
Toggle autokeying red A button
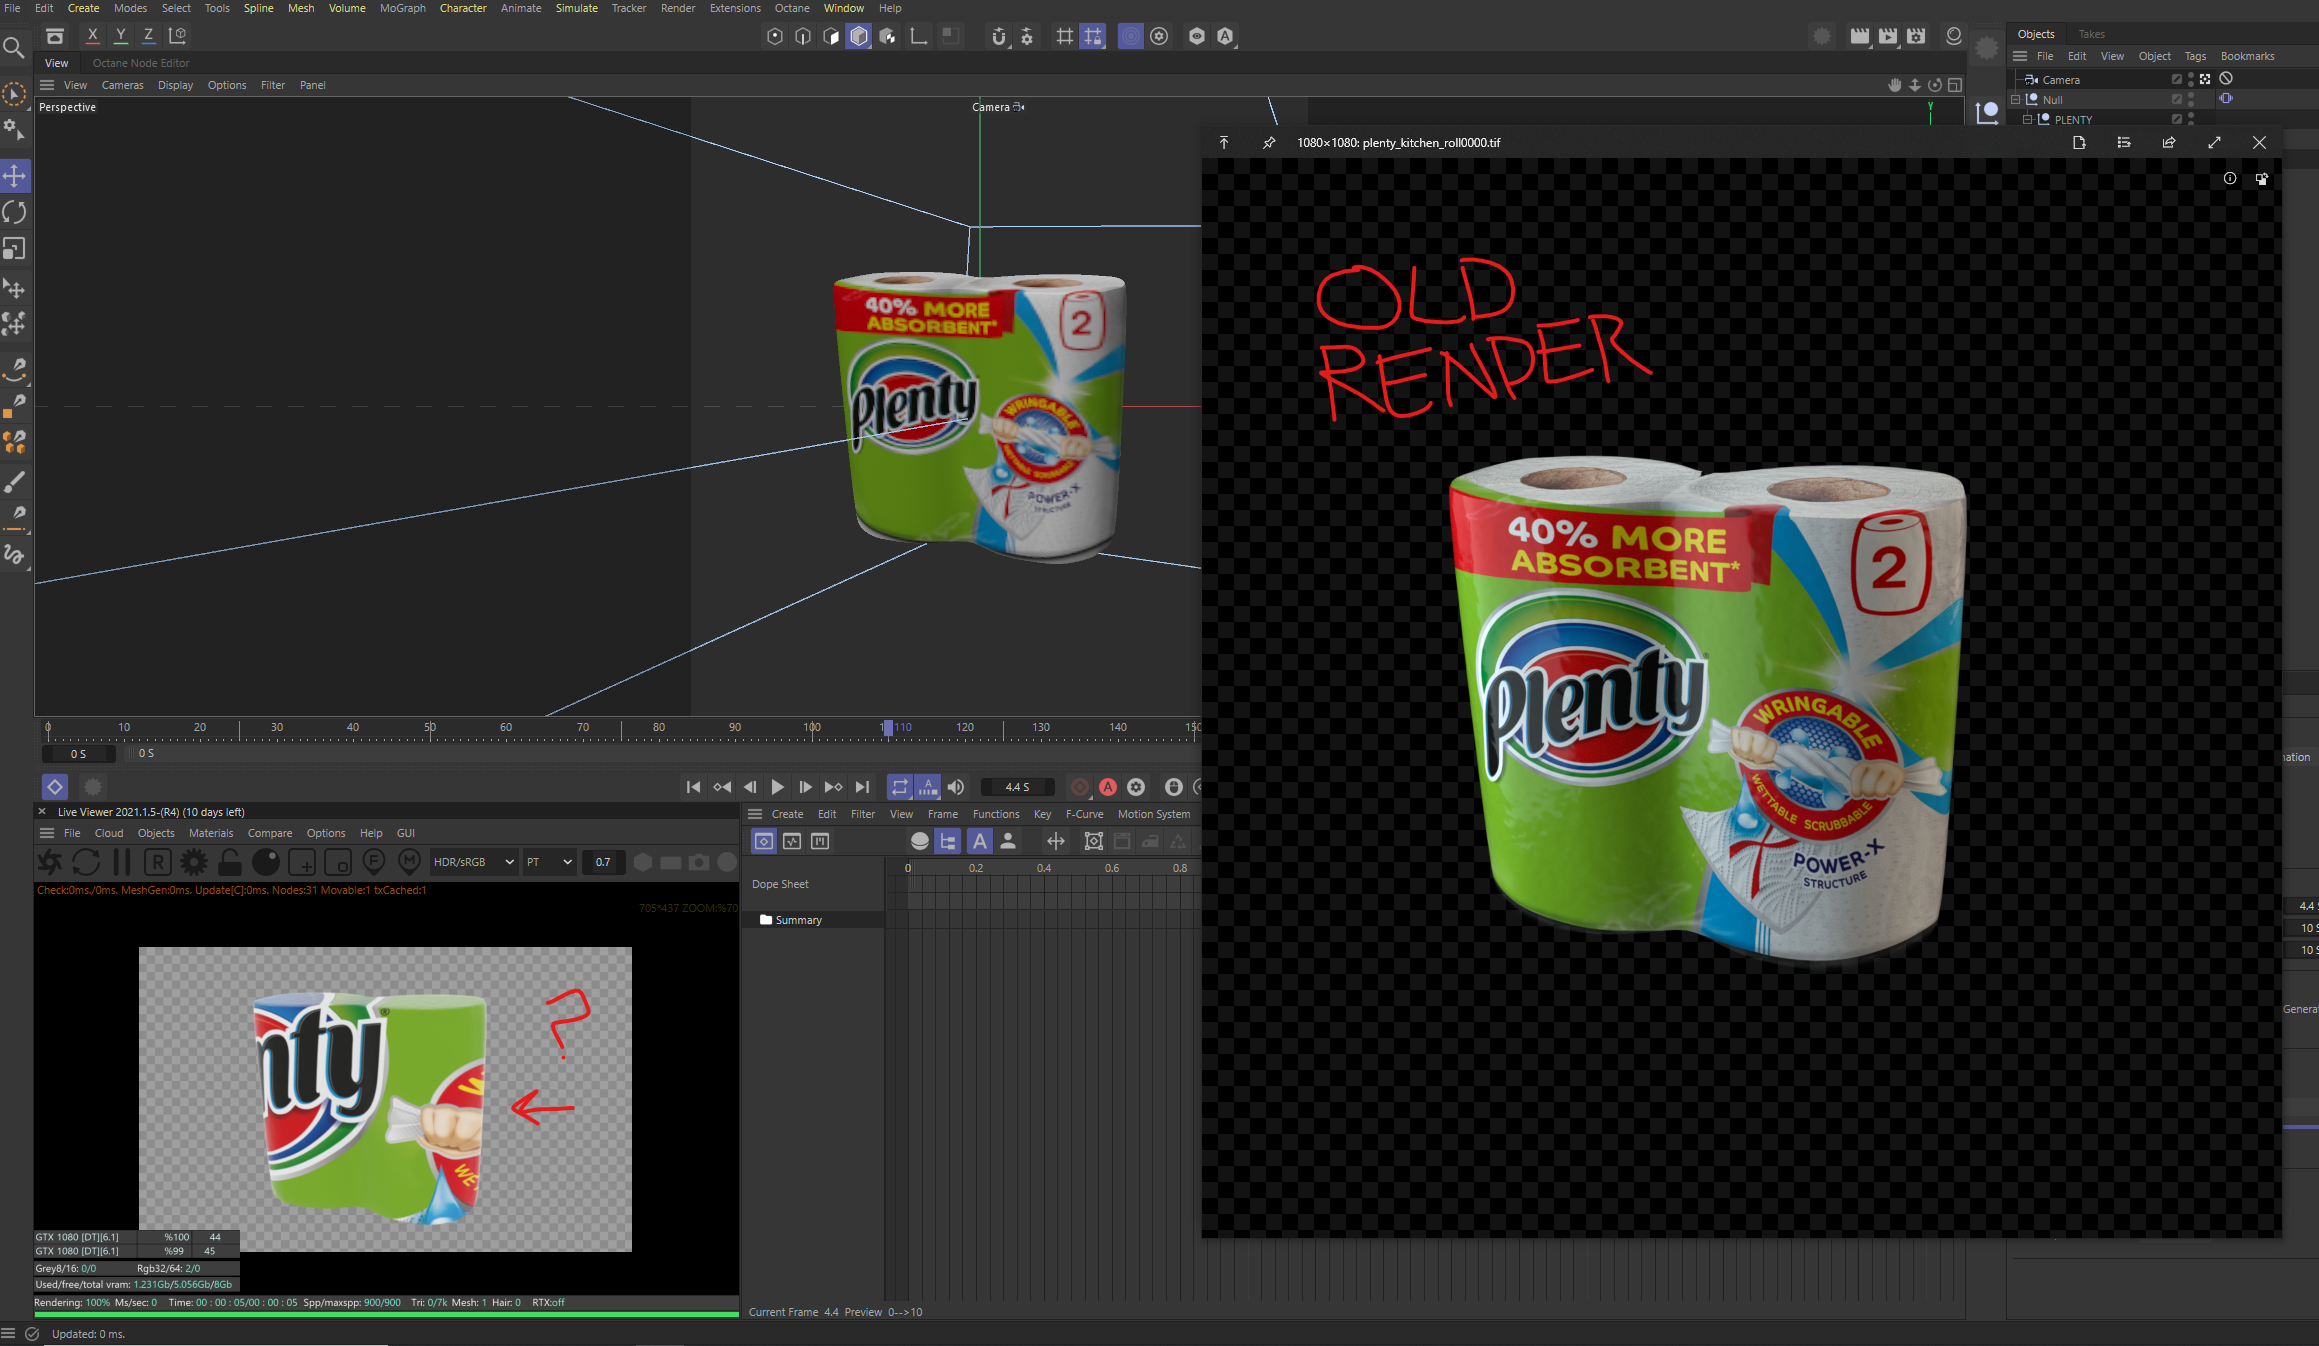tap(1108, 787)
